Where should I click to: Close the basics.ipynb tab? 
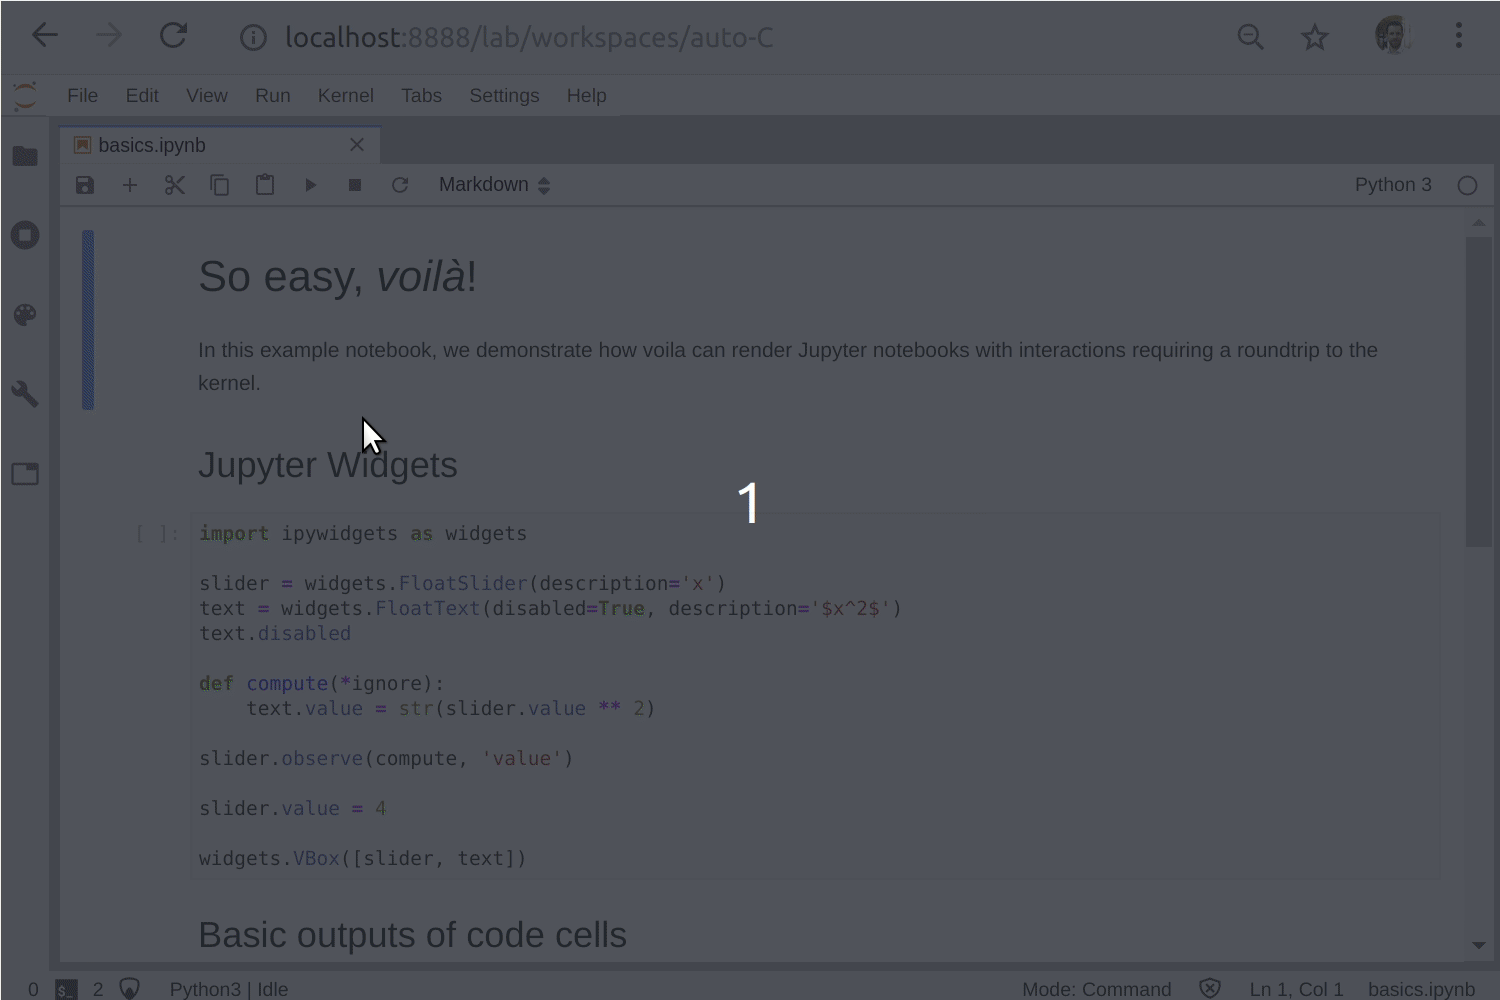coord(357,145)
